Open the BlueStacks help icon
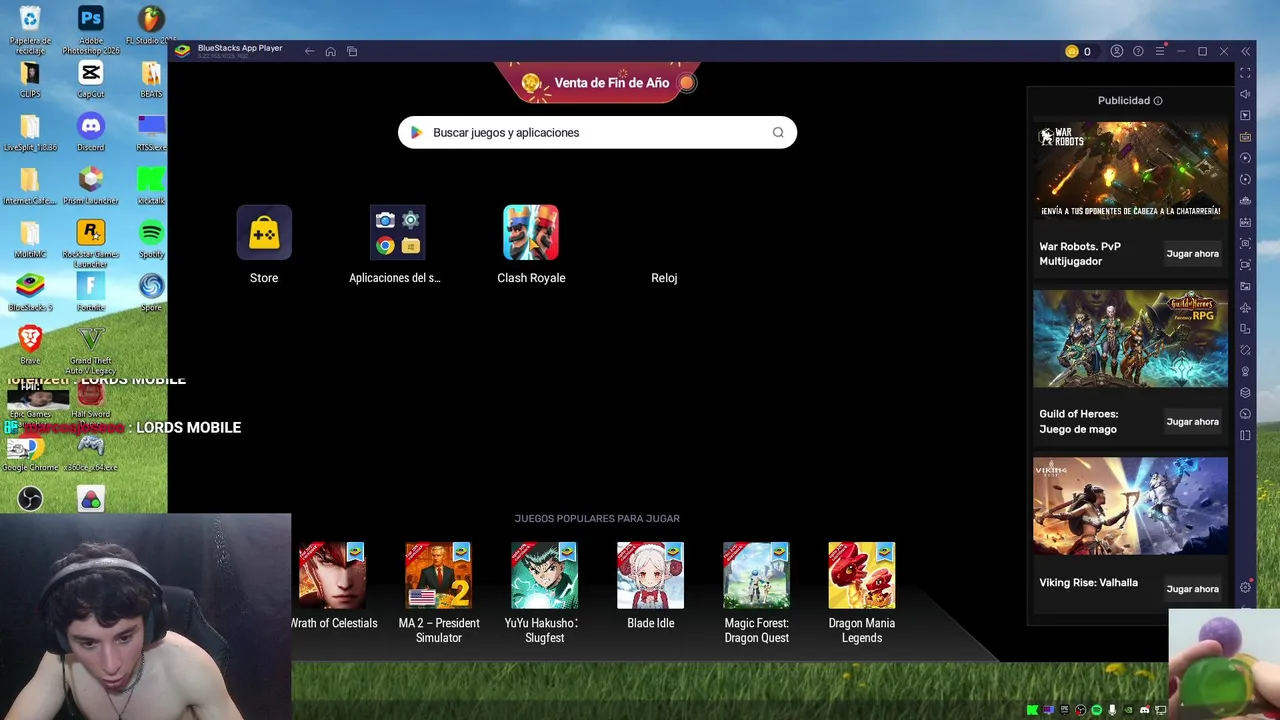 coord(1138,51)
